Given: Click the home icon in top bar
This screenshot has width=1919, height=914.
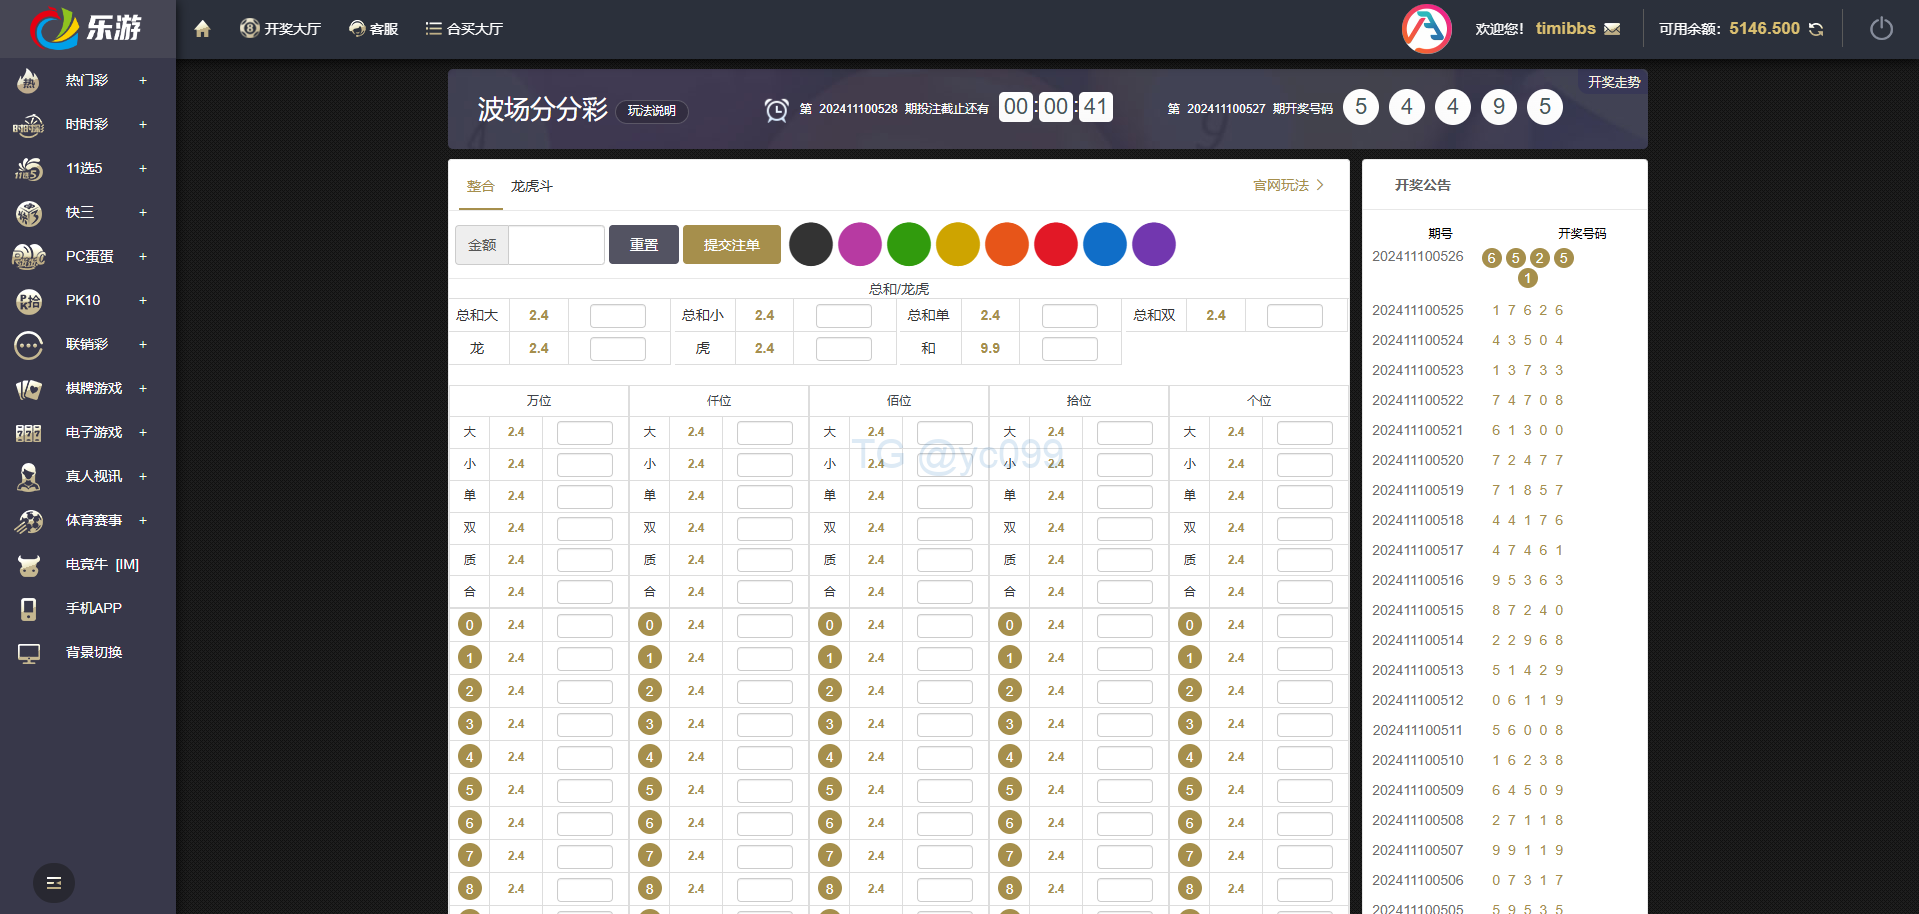Looking at the screenshot, I should click(x=202, y=29).
